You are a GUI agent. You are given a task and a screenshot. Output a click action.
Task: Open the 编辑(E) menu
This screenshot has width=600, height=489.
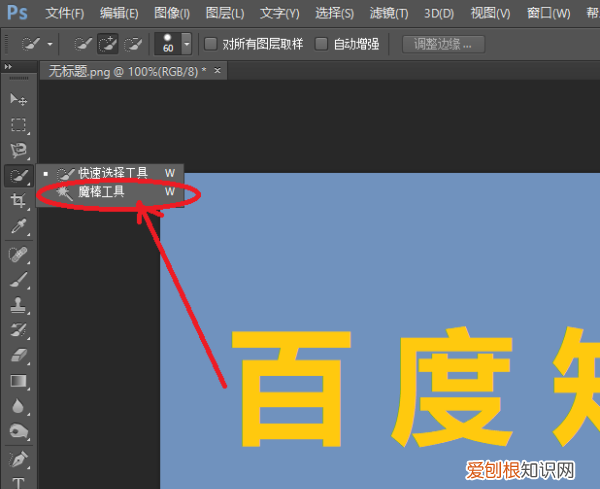point(119,14)
